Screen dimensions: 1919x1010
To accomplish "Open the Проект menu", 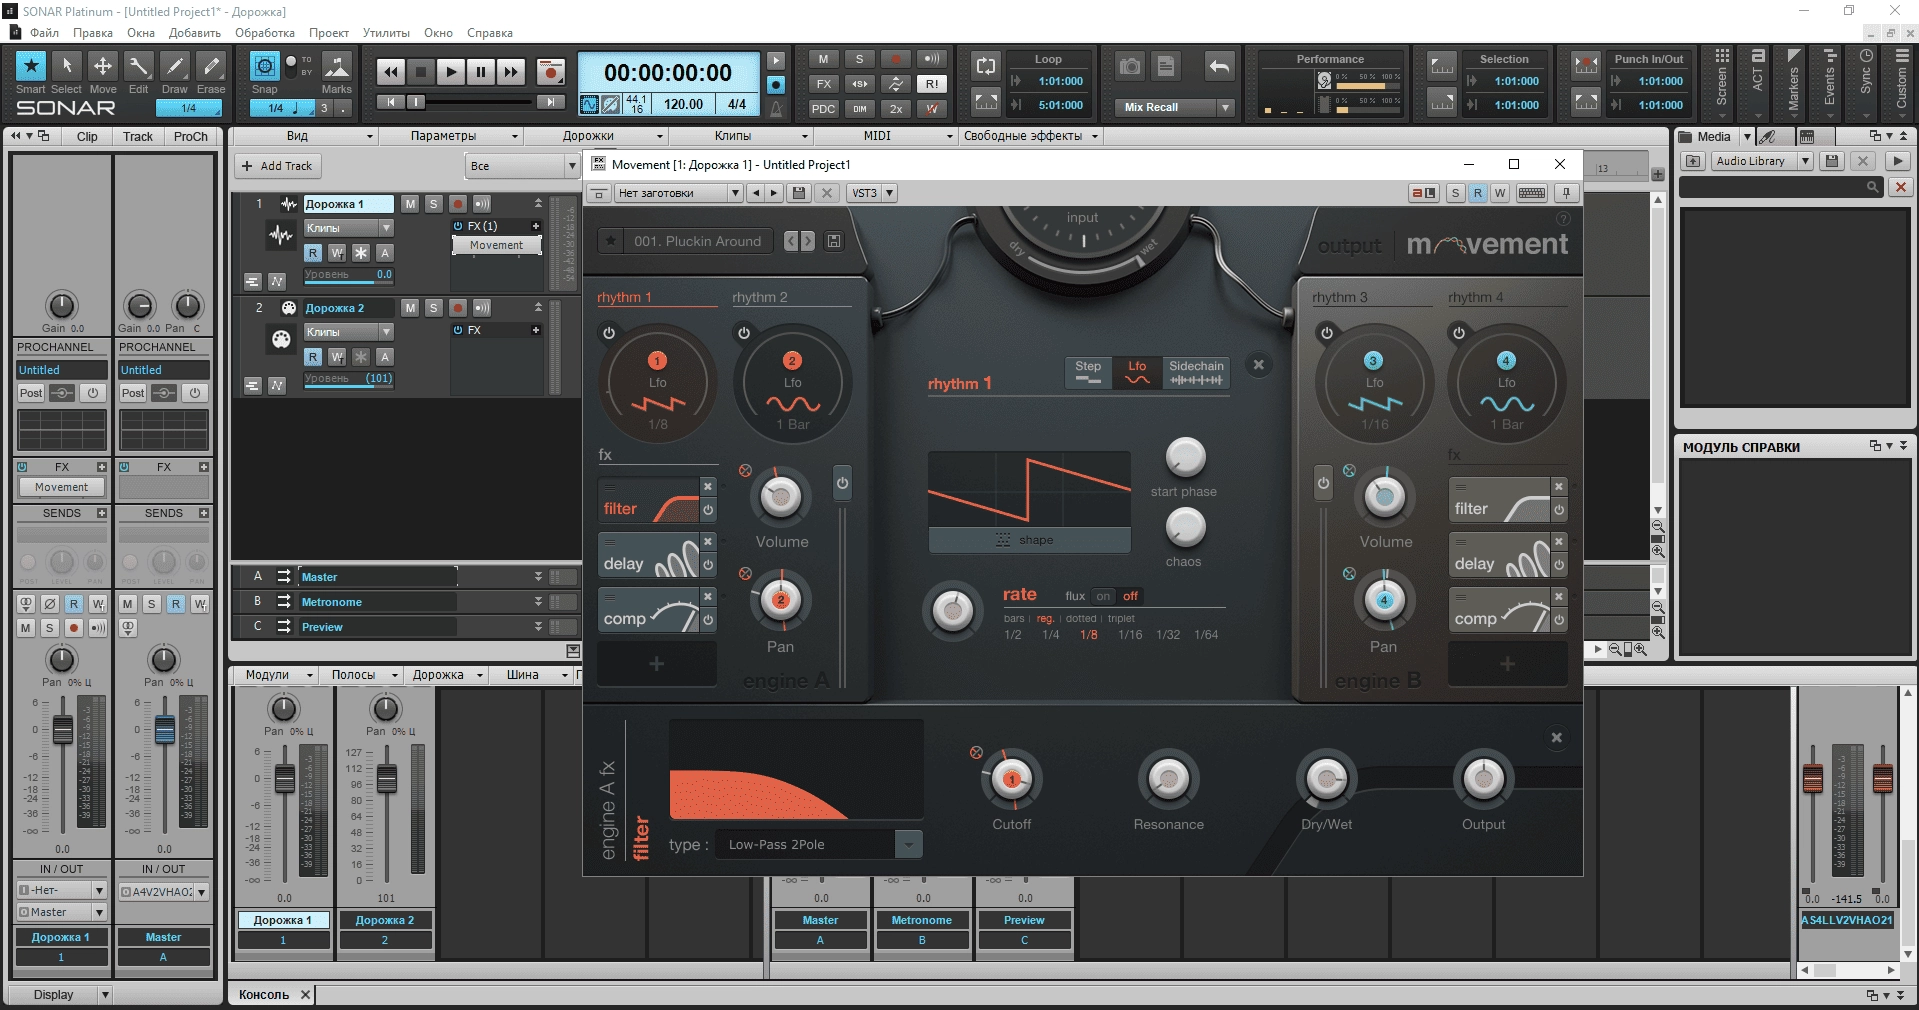I will (x=329, y=33).
